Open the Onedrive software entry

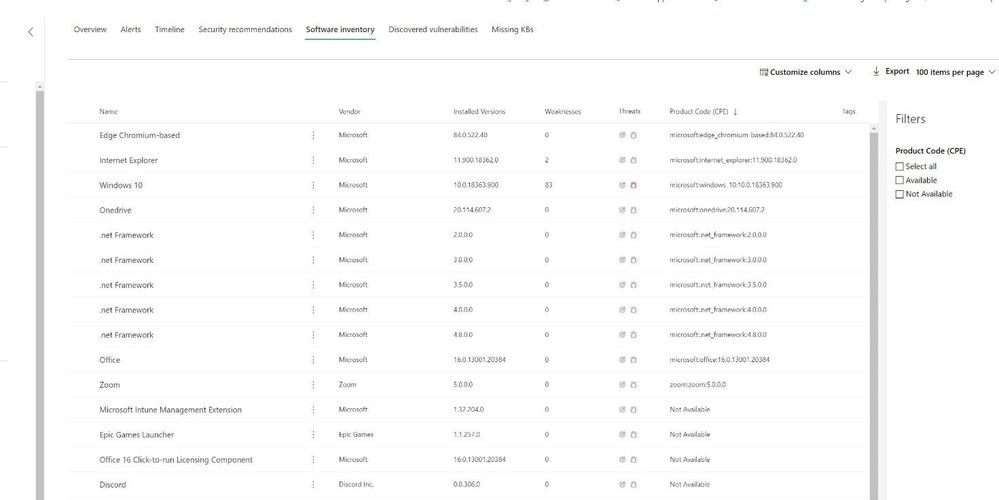[115, 210]
